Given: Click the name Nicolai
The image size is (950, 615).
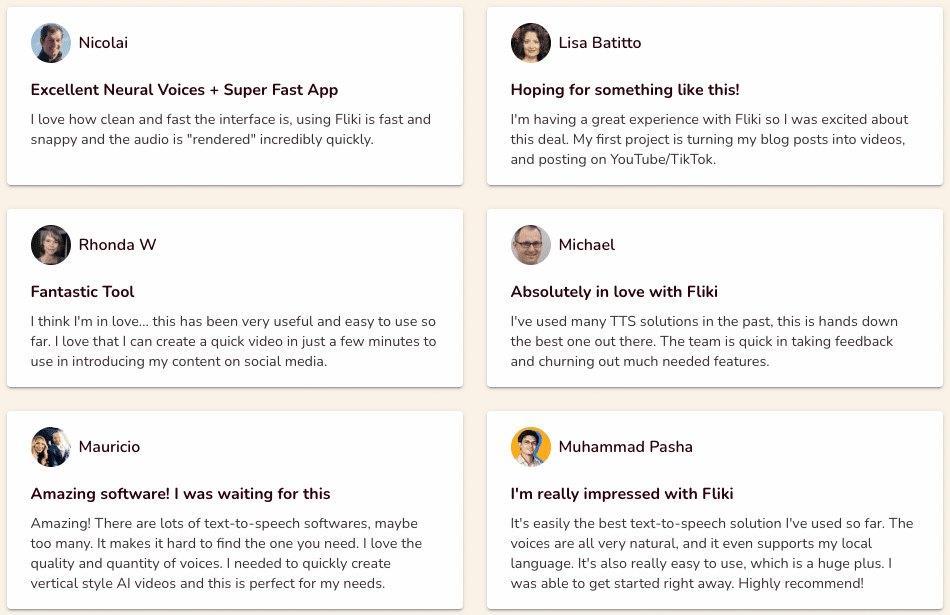Looking at the screenshot, I should (x=103, y=43).
